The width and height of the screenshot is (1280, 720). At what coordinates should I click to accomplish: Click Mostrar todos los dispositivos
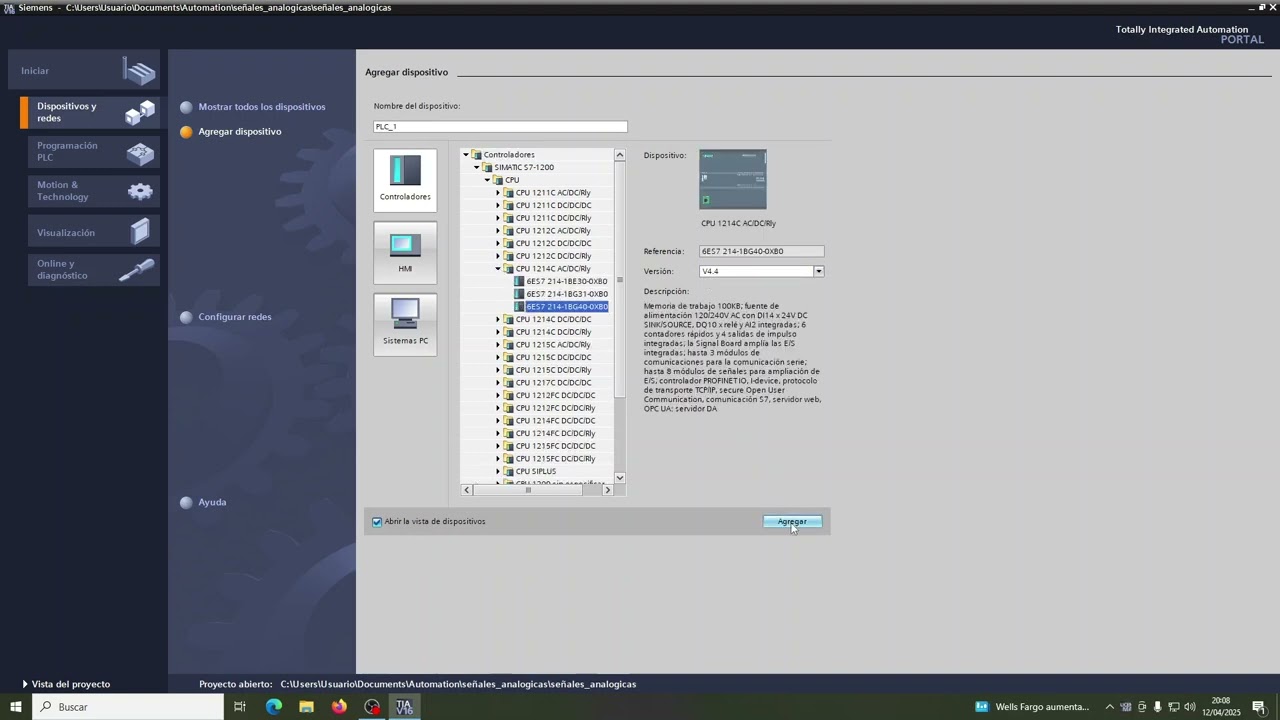262,107
